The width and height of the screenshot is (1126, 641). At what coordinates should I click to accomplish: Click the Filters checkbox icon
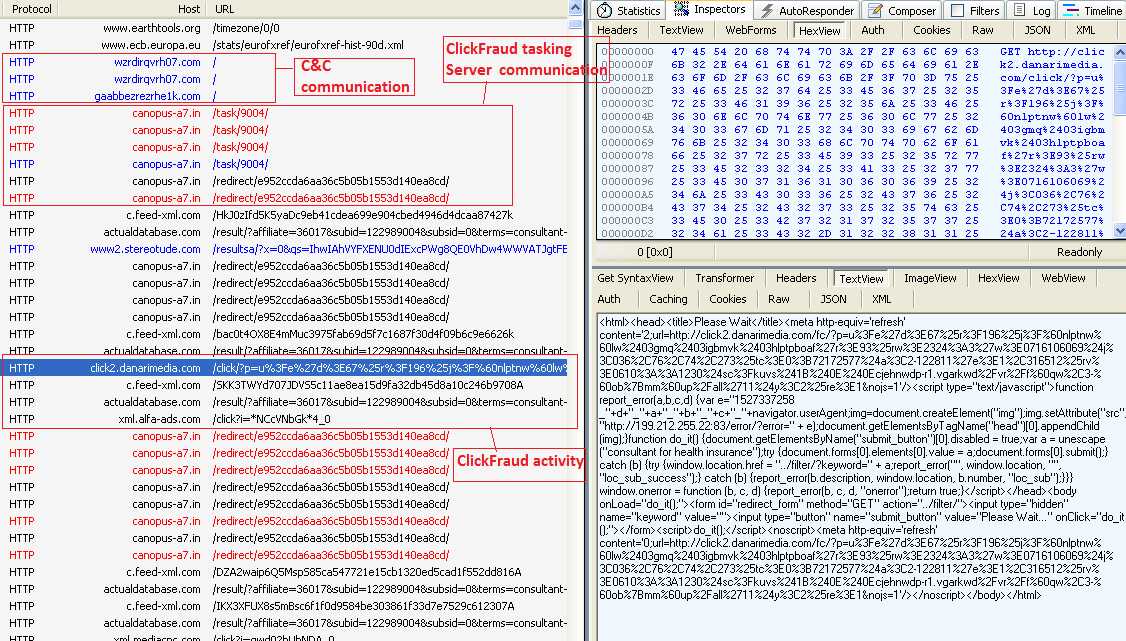pyautogui.click(x=957, y=11)
